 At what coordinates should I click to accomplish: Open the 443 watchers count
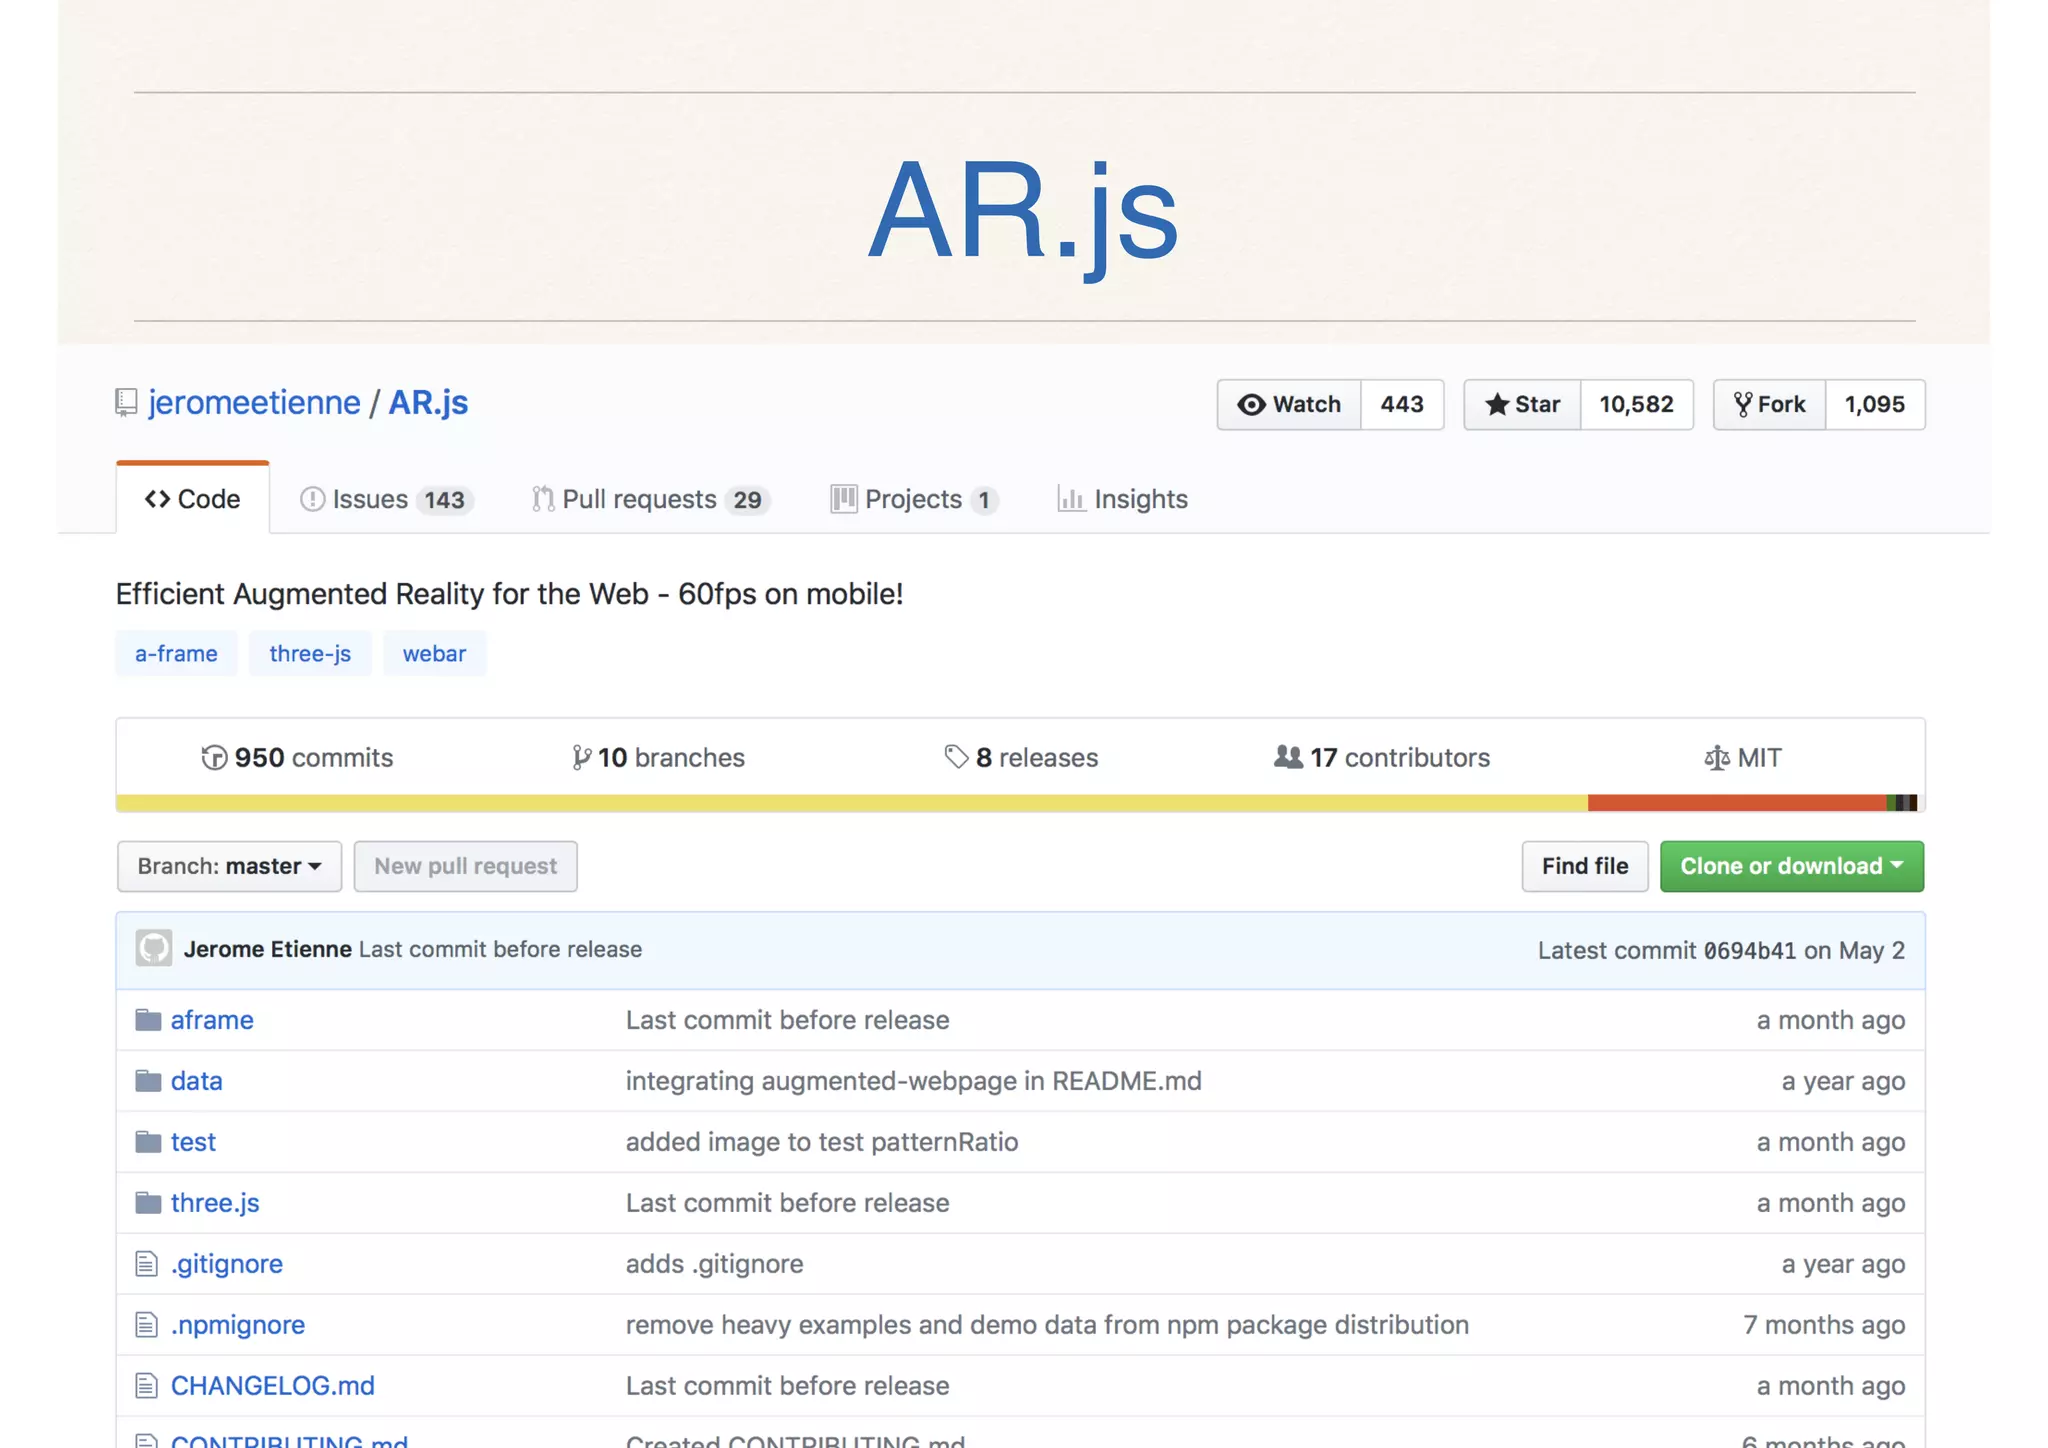[x=1402, y=404]
